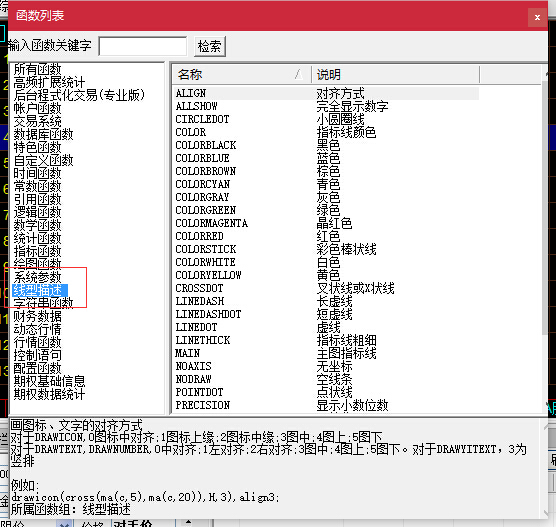Select the COLORGREEN function row

(326, 210)
